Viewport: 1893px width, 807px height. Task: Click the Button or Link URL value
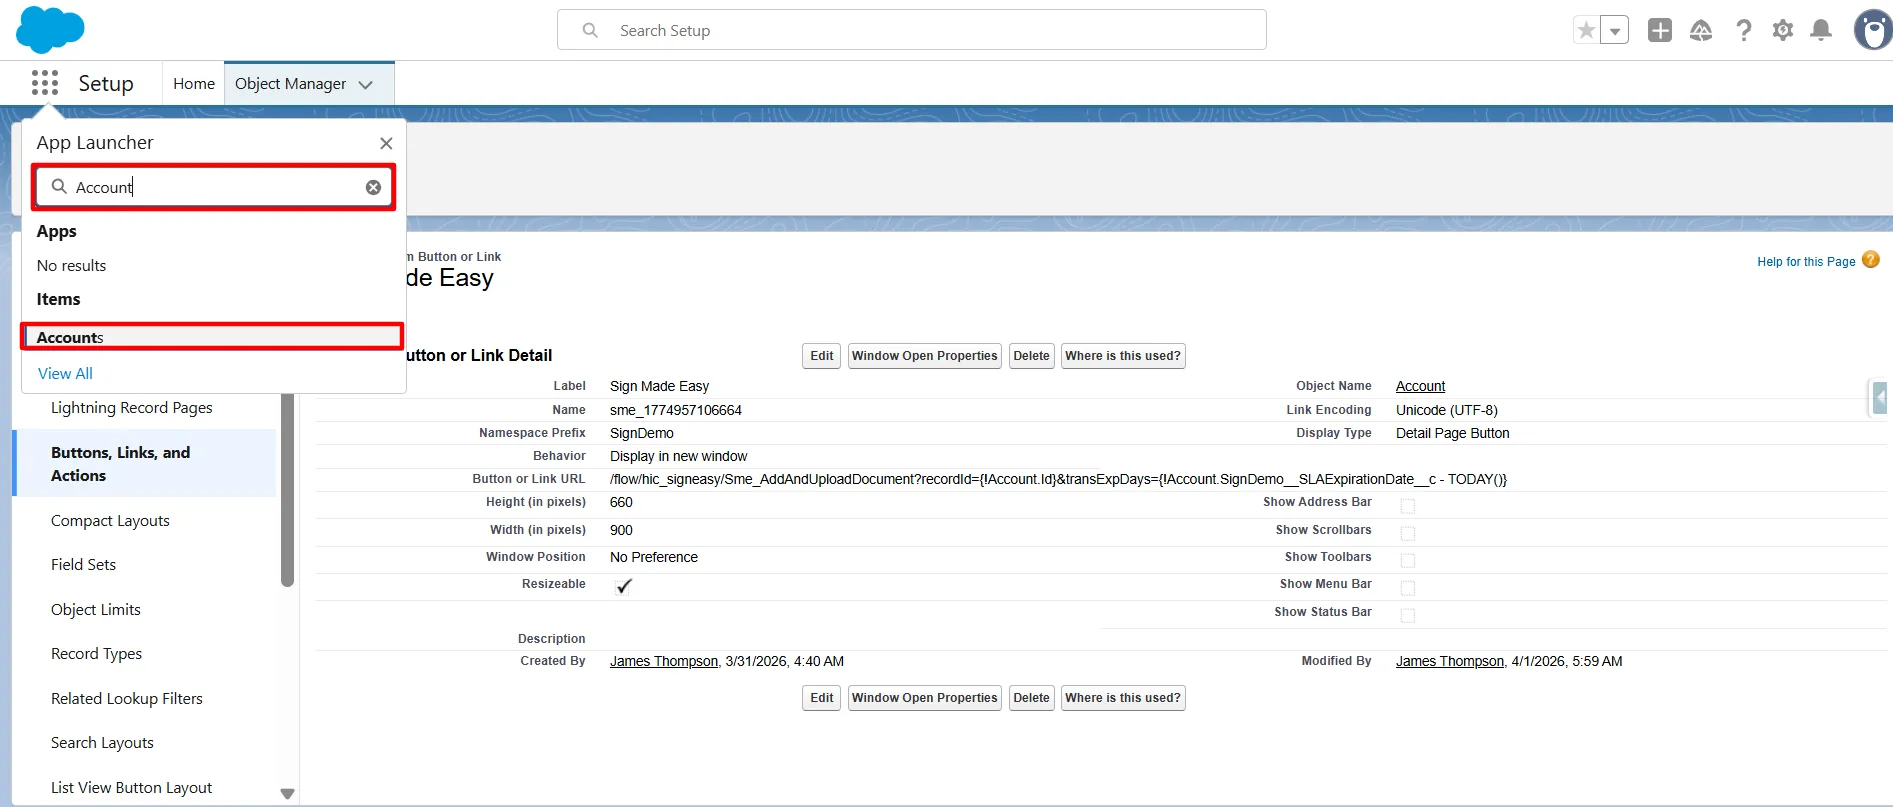pyautogui.click(x=1058, y=479)
